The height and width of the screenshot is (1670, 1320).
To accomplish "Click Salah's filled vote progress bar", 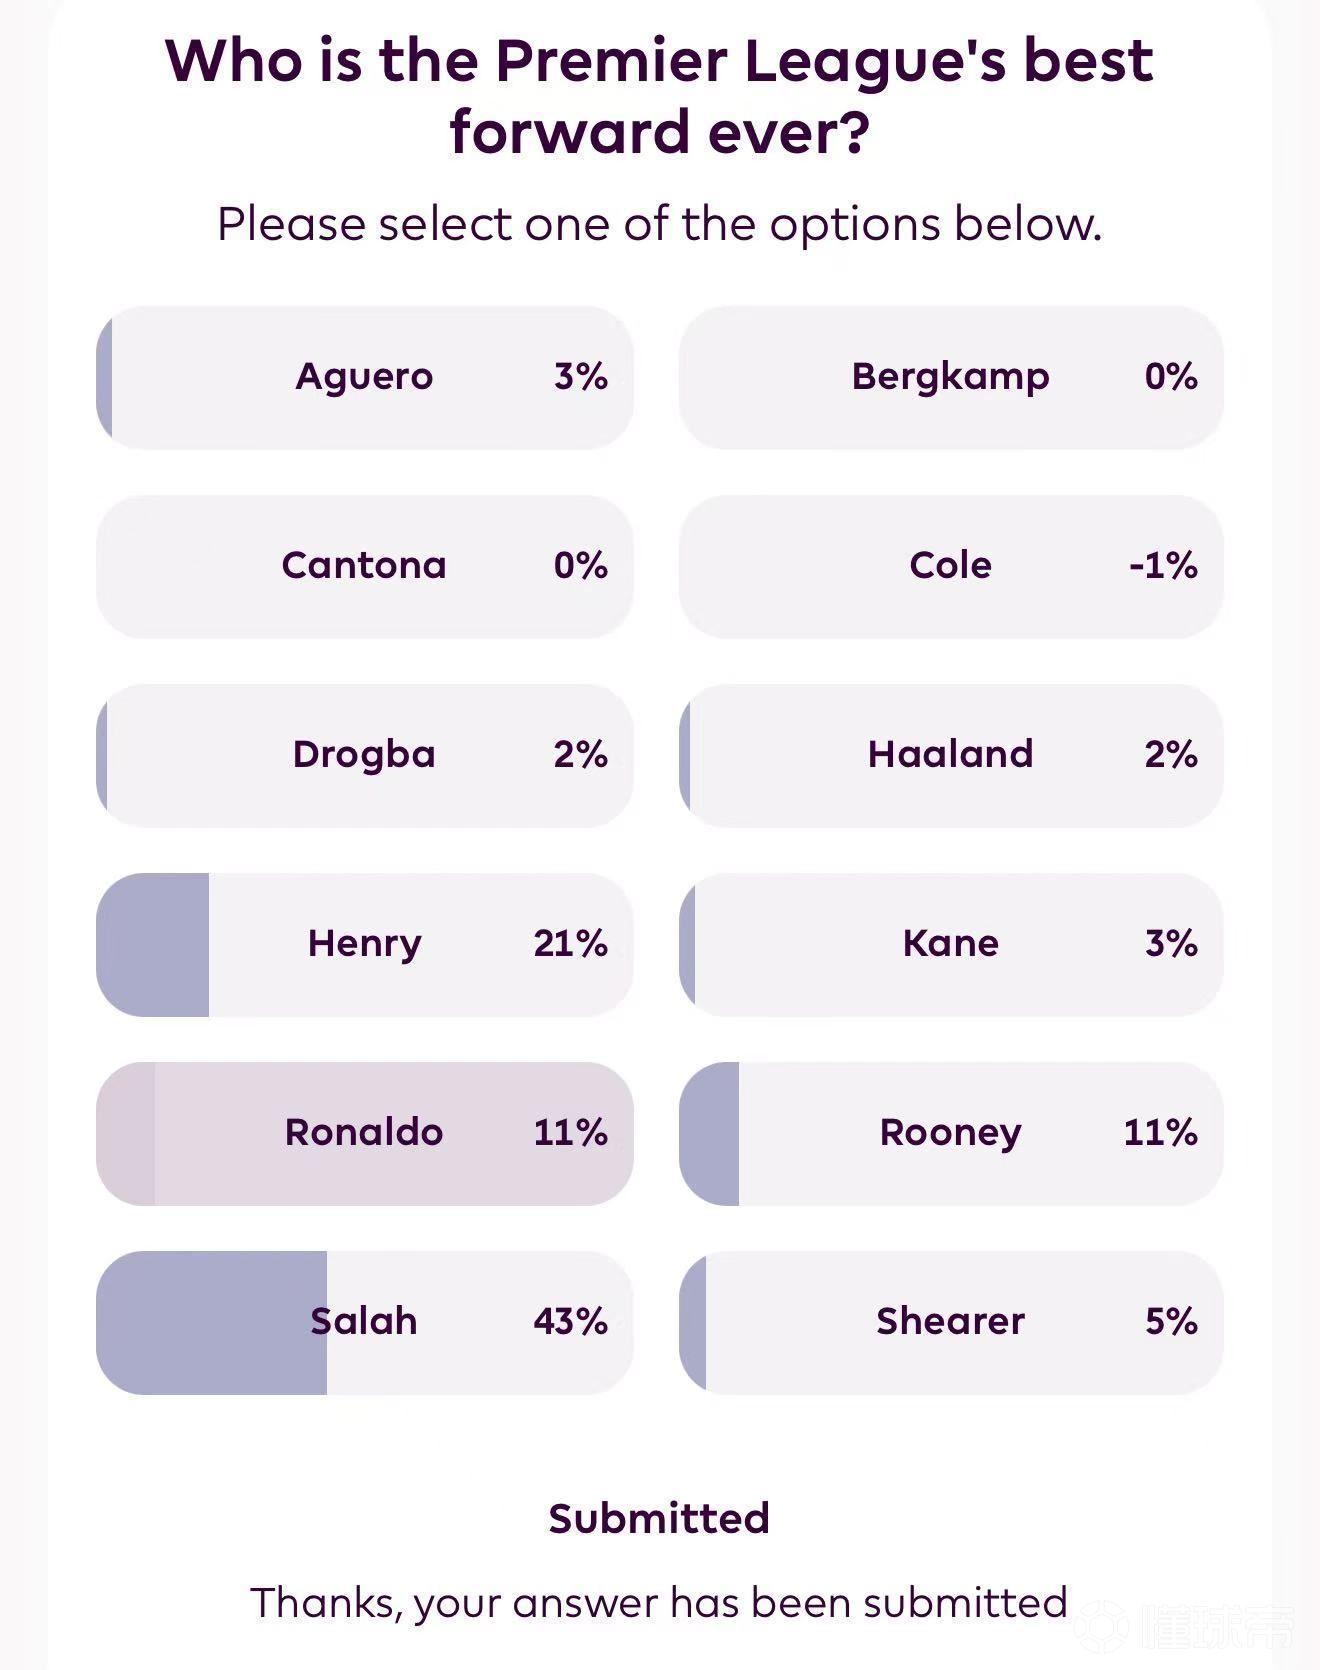I will click(212, 1322).
